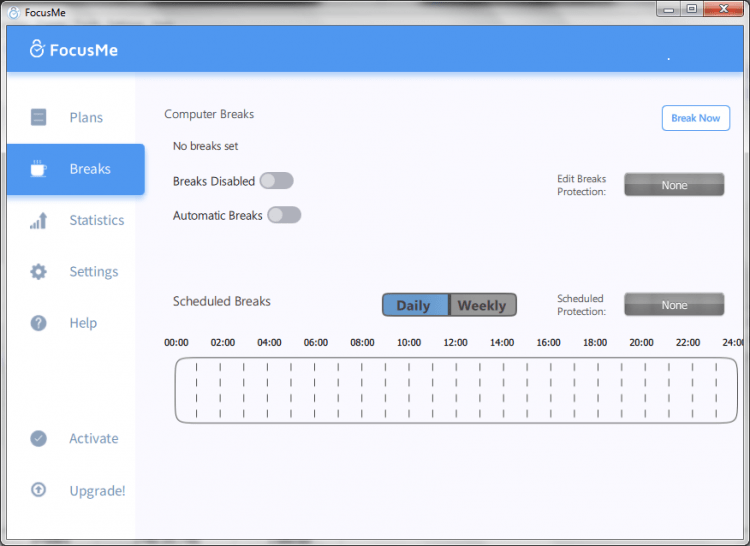750x546 pixels.
Task: Click the "Computer Breaks" heading
Action: click(209, 114)
